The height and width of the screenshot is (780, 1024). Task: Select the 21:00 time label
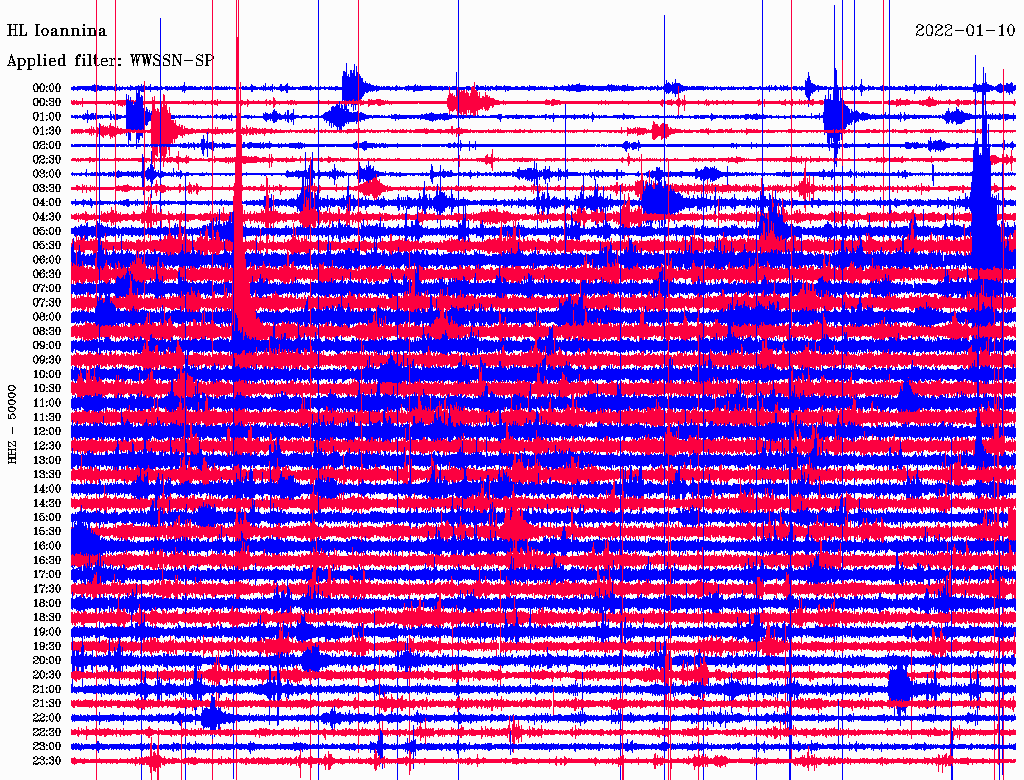click(x=47, y=690)
